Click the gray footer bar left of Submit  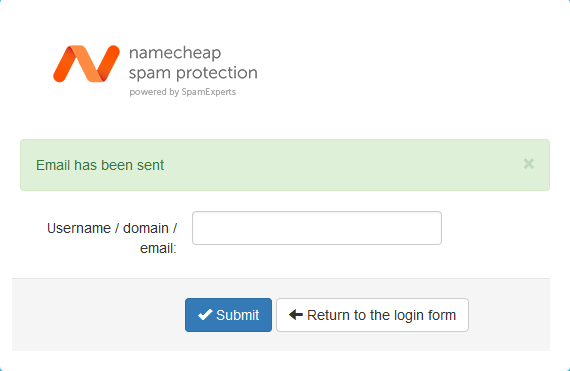[x=98, y=315]
